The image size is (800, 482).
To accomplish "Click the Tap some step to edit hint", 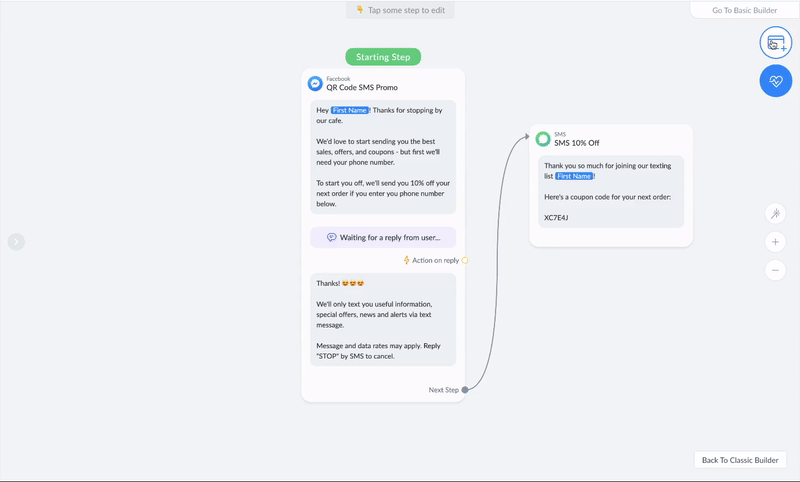I will click(401, 10).
